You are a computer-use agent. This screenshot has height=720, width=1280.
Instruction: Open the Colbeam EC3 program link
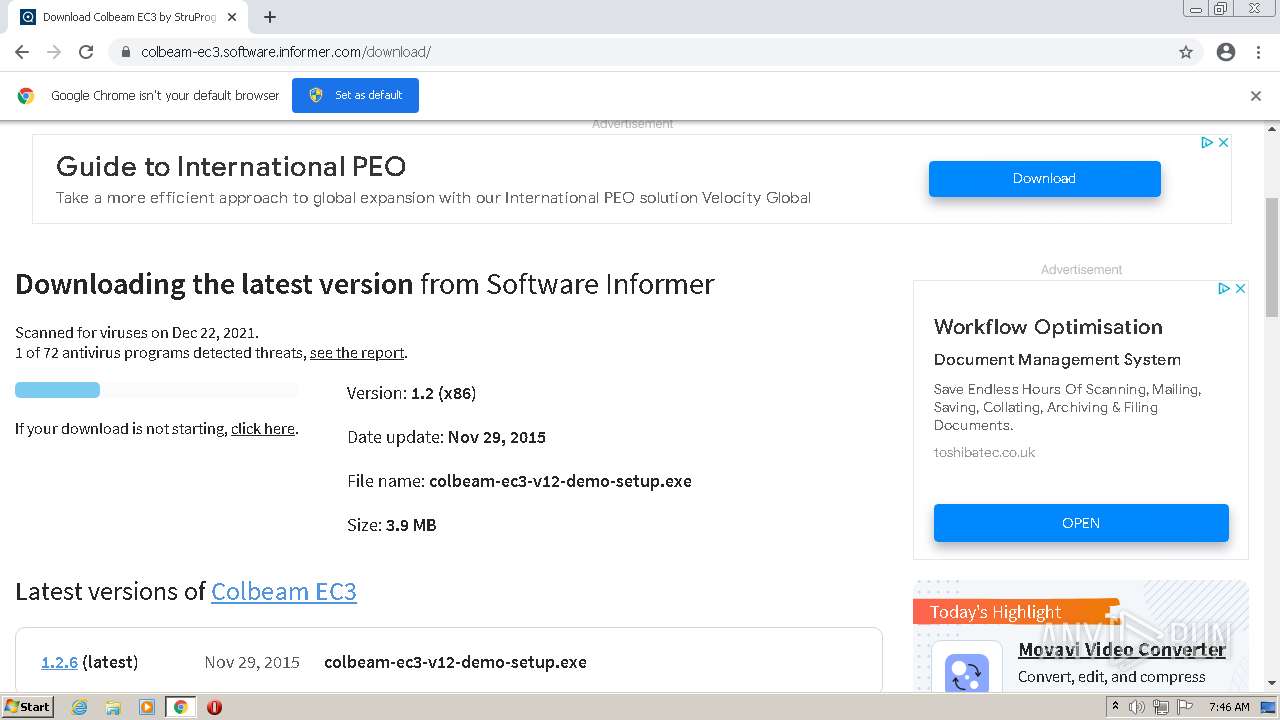point(284,591)
